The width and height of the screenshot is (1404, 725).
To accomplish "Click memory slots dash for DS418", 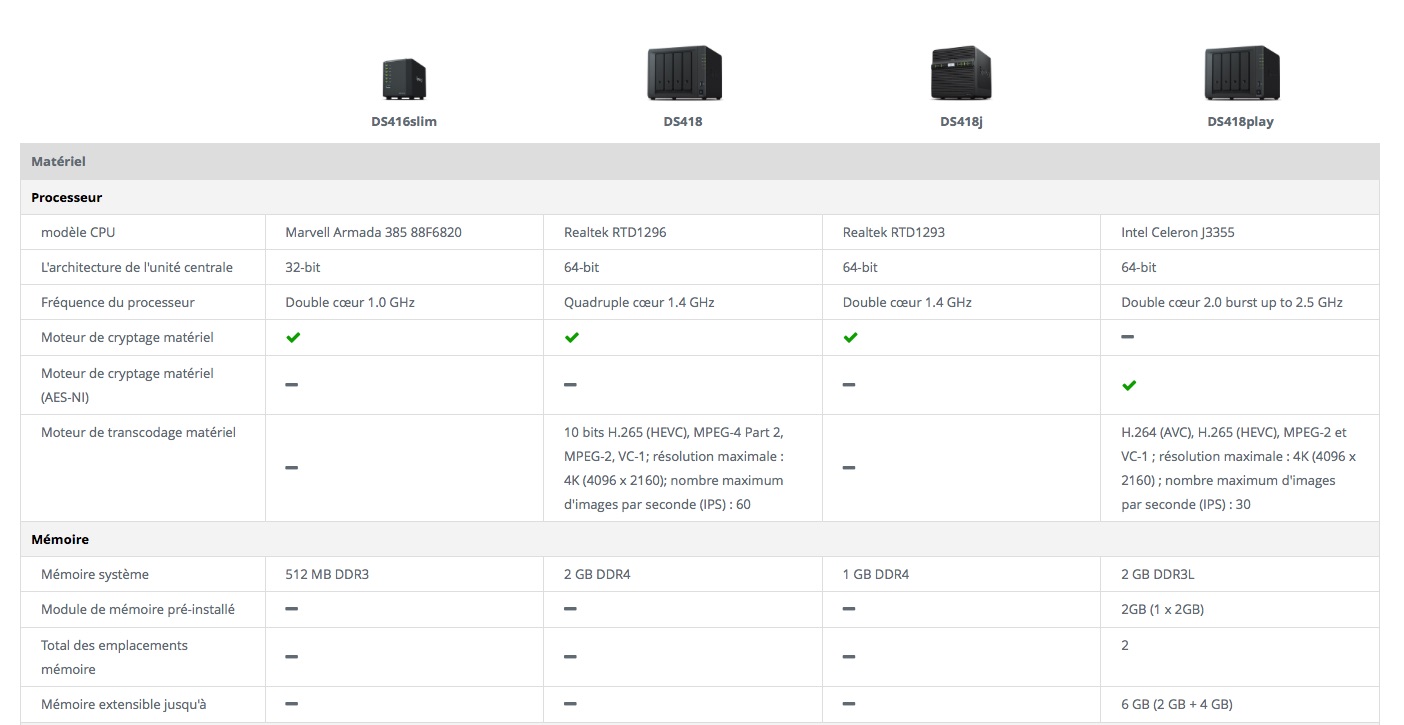I will pos(570,657).
